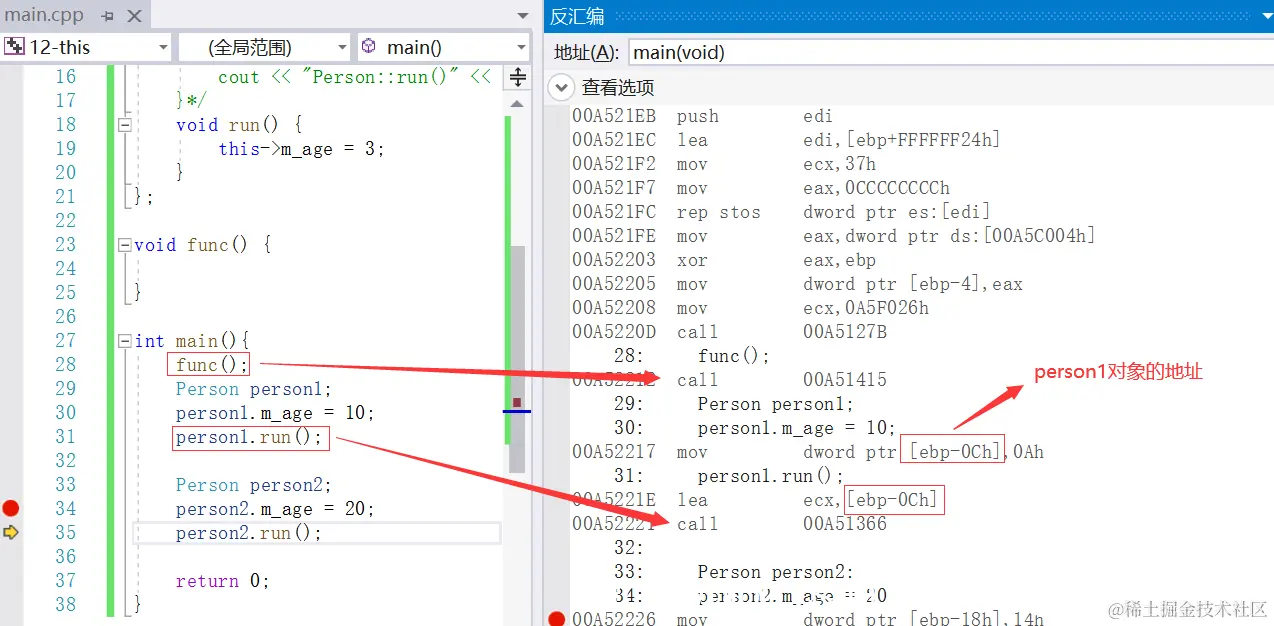Collapse the void func() block
The image size is (1274, 626).
tap(124, 245)
